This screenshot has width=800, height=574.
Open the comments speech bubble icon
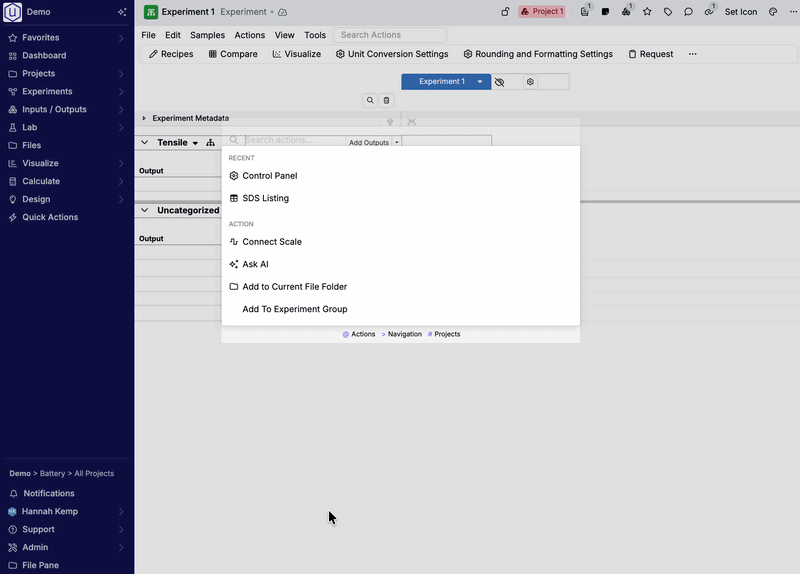(688, 12)
